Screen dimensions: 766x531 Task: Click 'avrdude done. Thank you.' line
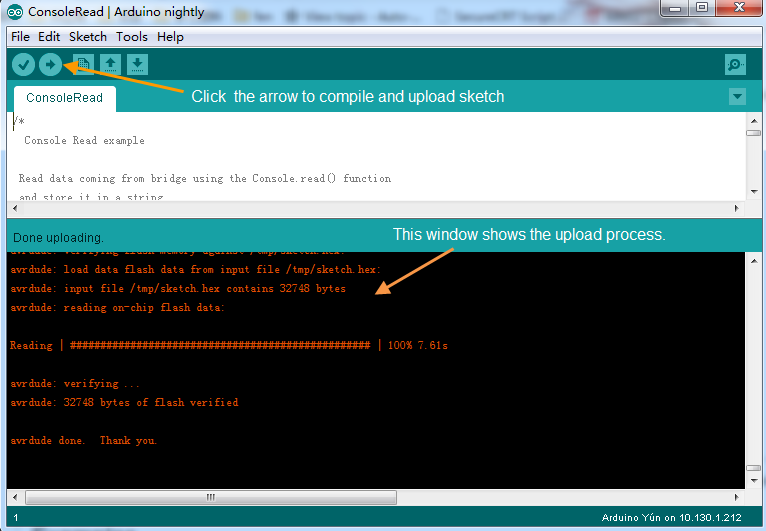click(84, 441)
